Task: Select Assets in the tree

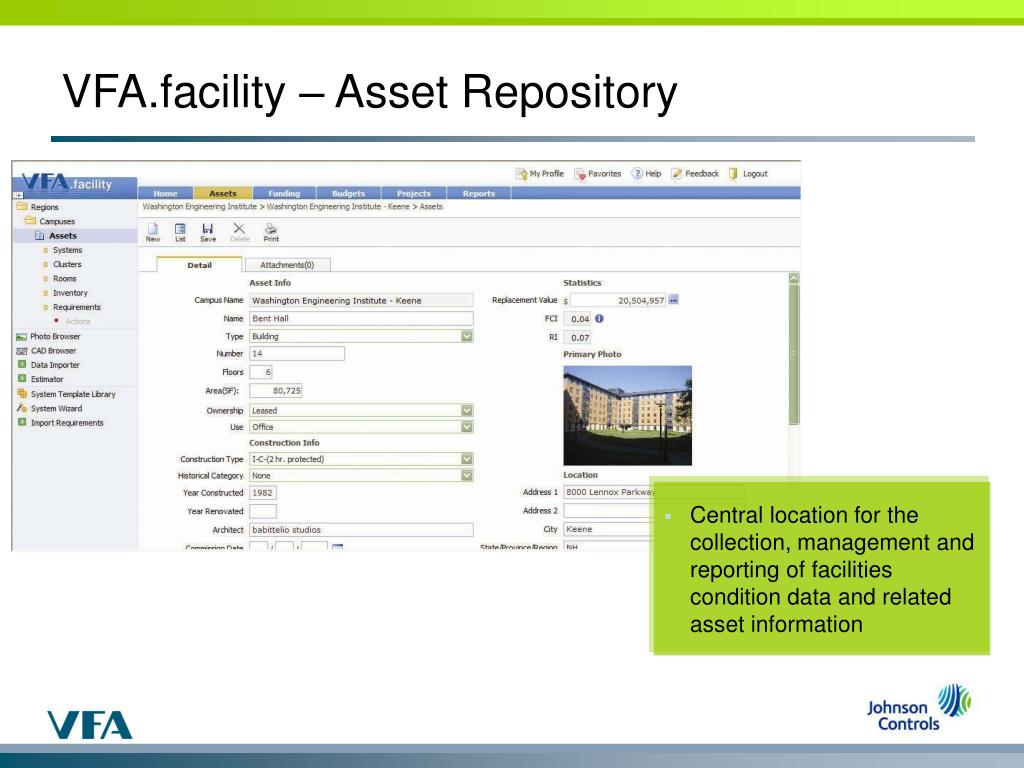Action: [56, 236]
